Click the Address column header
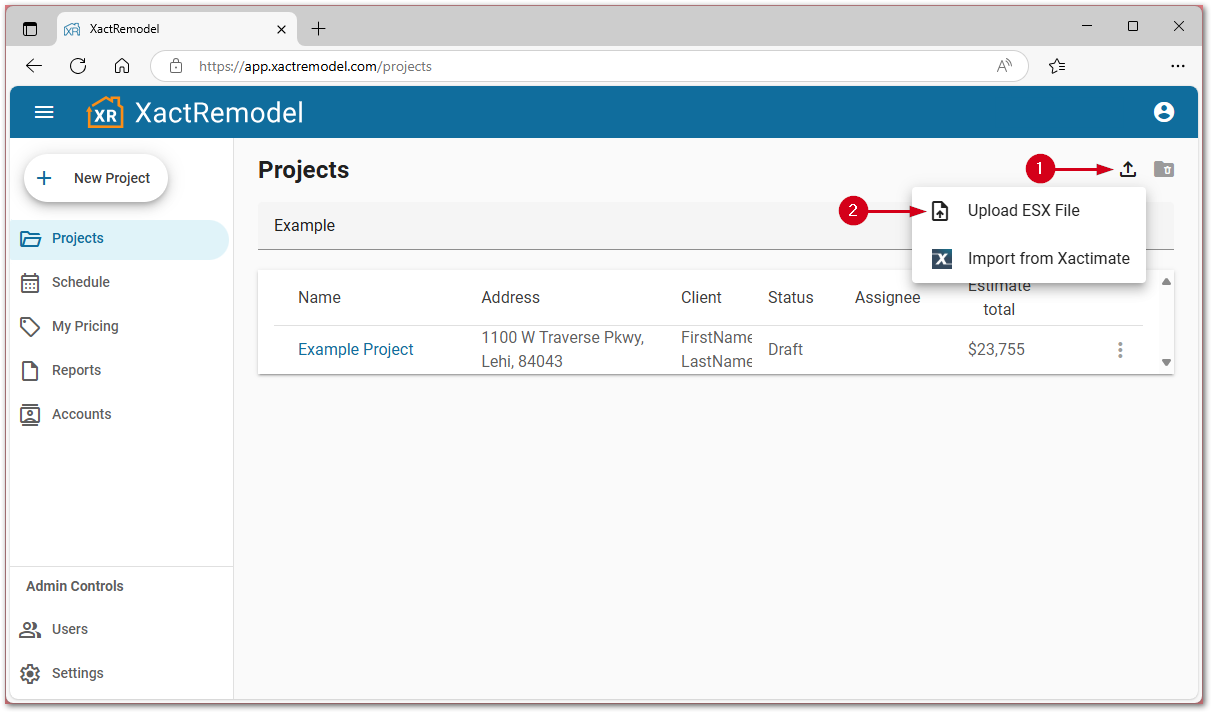This screenshot has height=713, width=1212. (510, 298)
